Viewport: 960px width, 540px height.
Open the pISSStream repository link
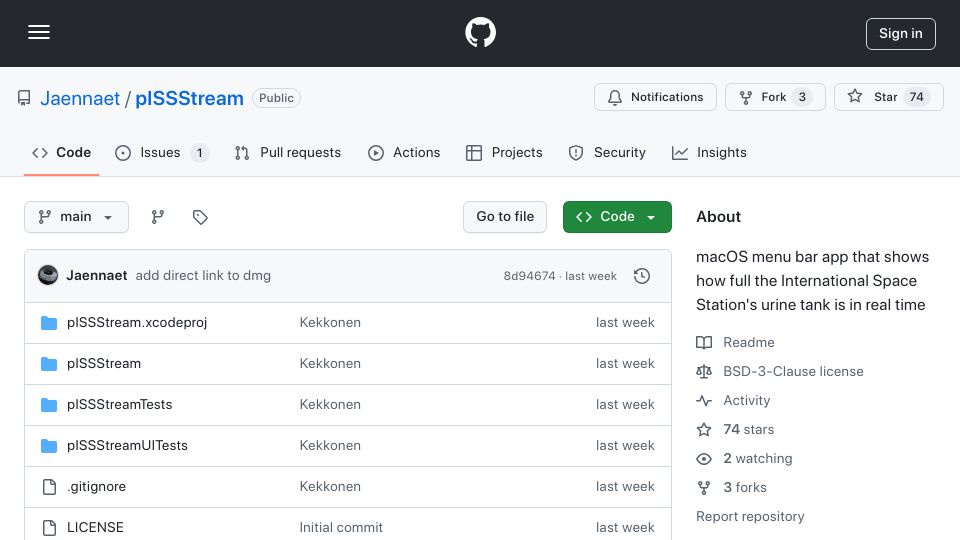coord(189,98)
